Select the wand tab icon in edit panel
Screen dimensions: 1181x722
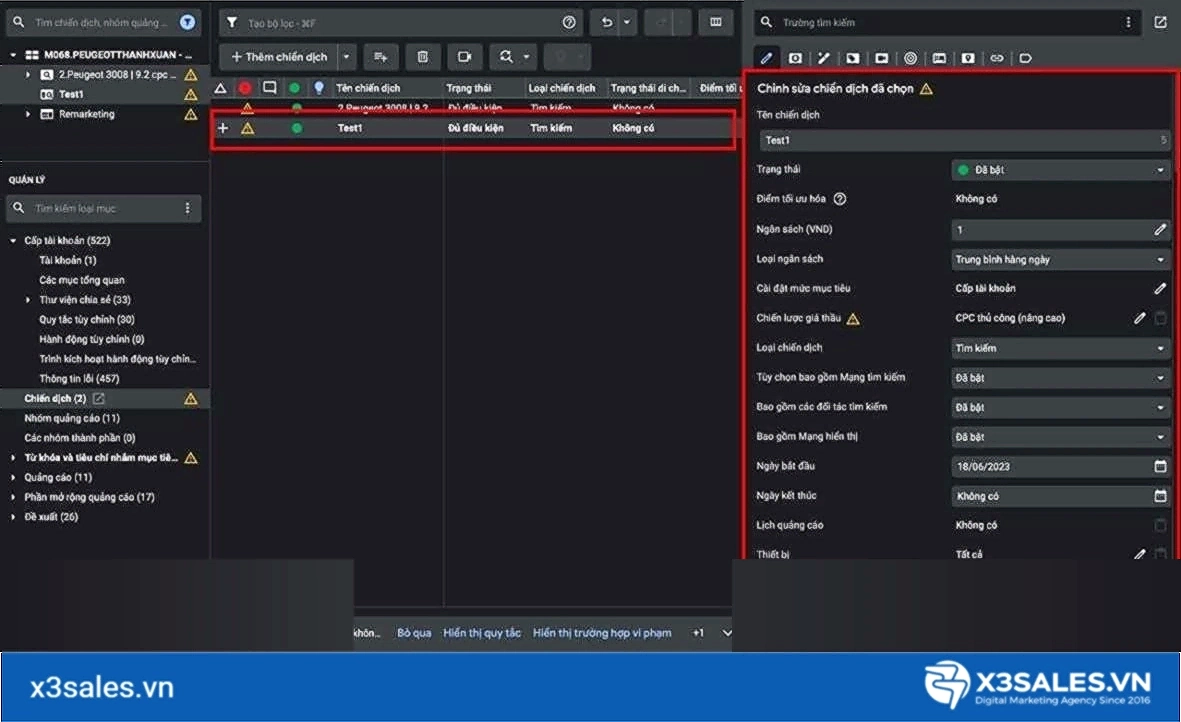click(823, 58)
